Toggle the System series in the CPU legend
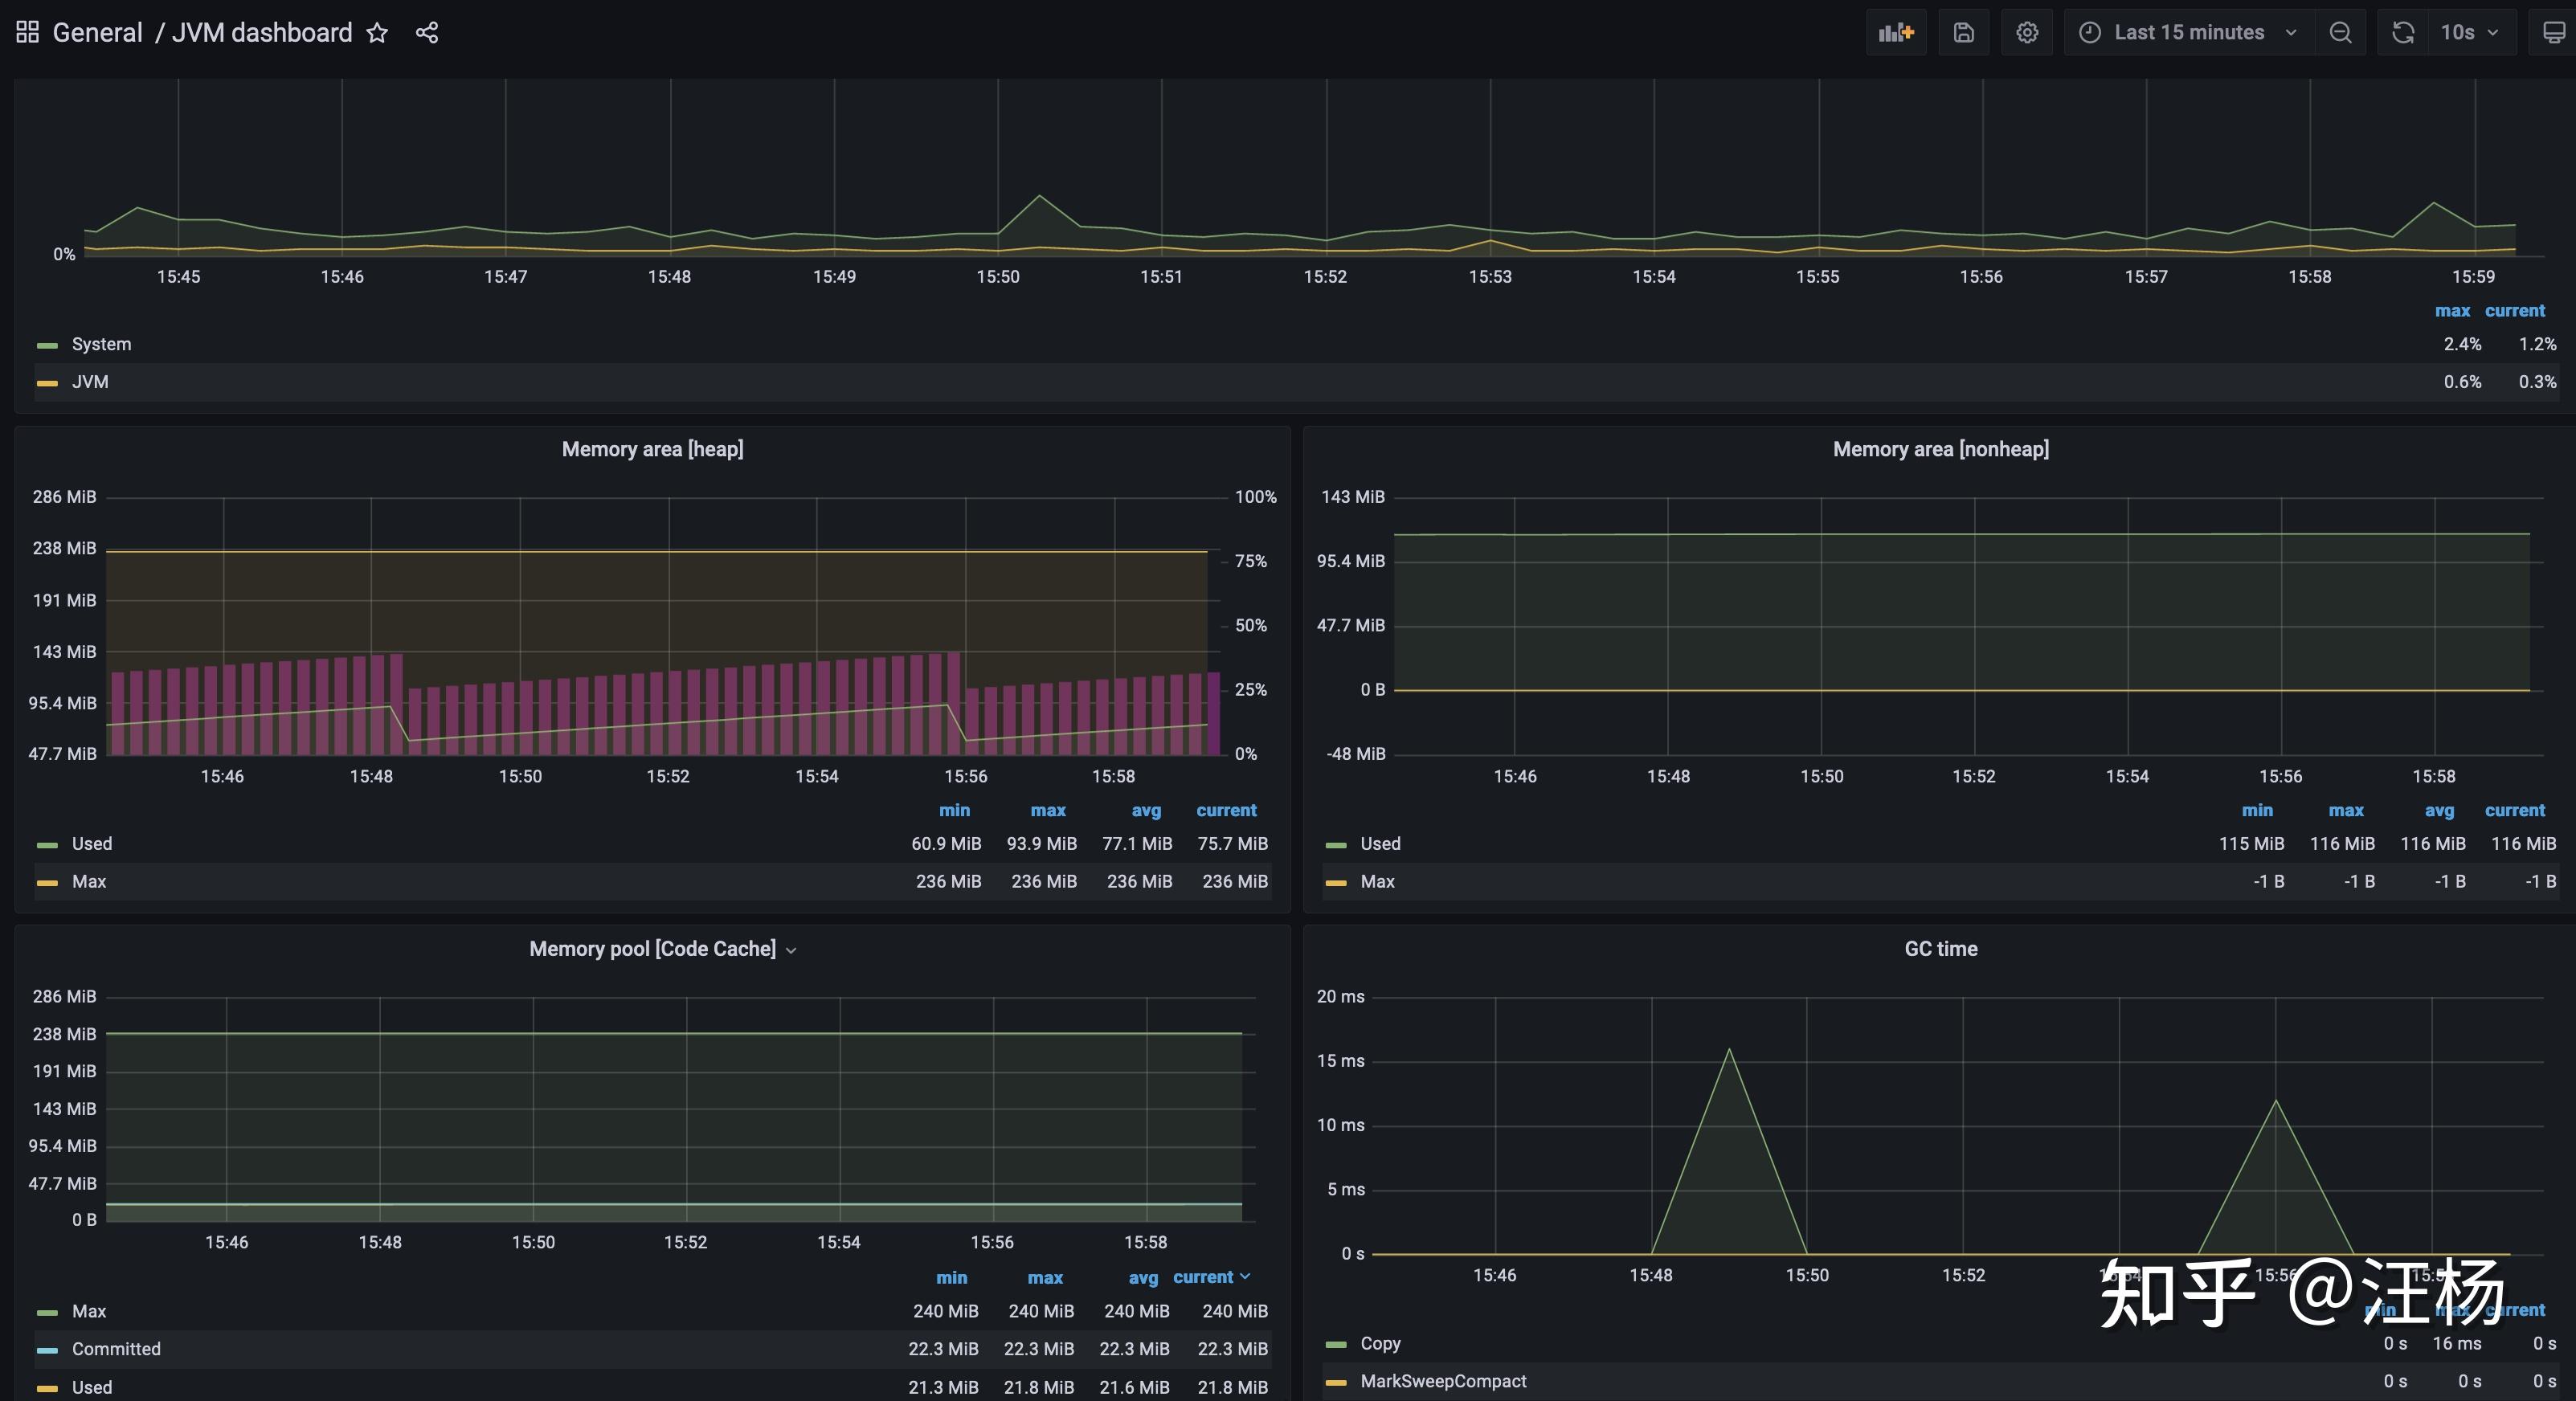This screenshot has height=1401, width=2576. point(101,344)
